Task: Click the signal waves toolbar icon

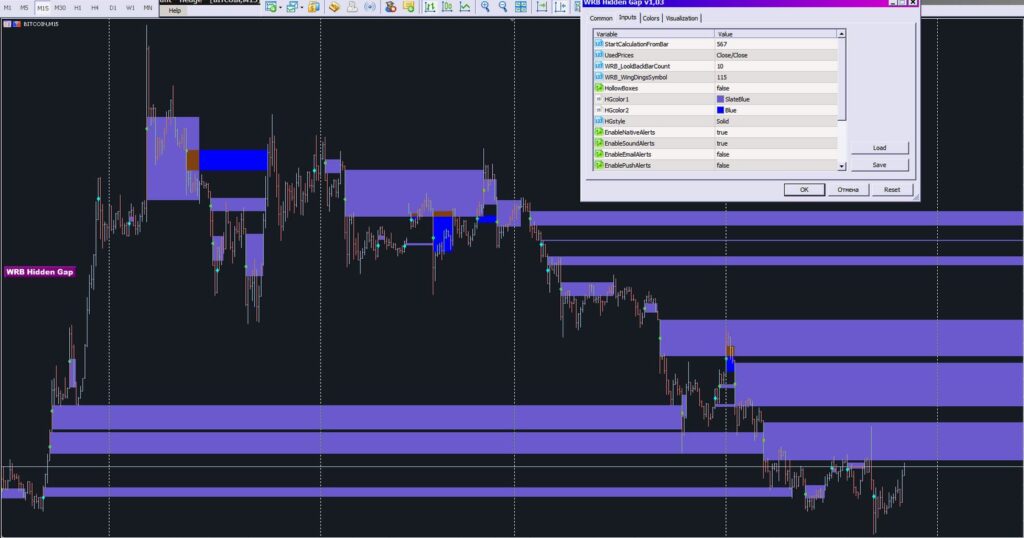Action: point(370,7)
